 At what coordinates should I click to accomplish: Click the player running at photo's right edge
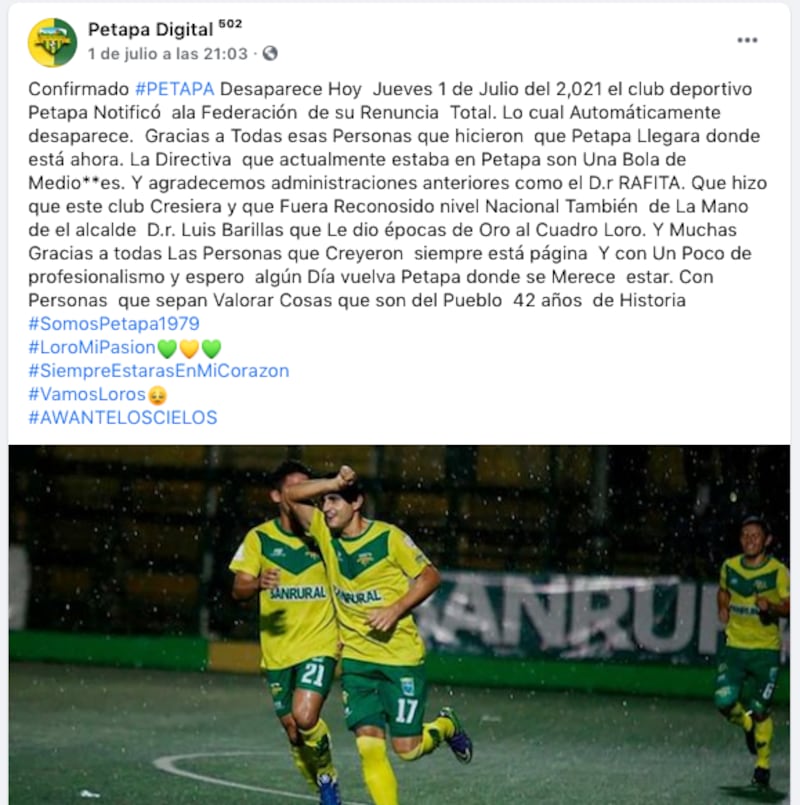tap(750, 647)
